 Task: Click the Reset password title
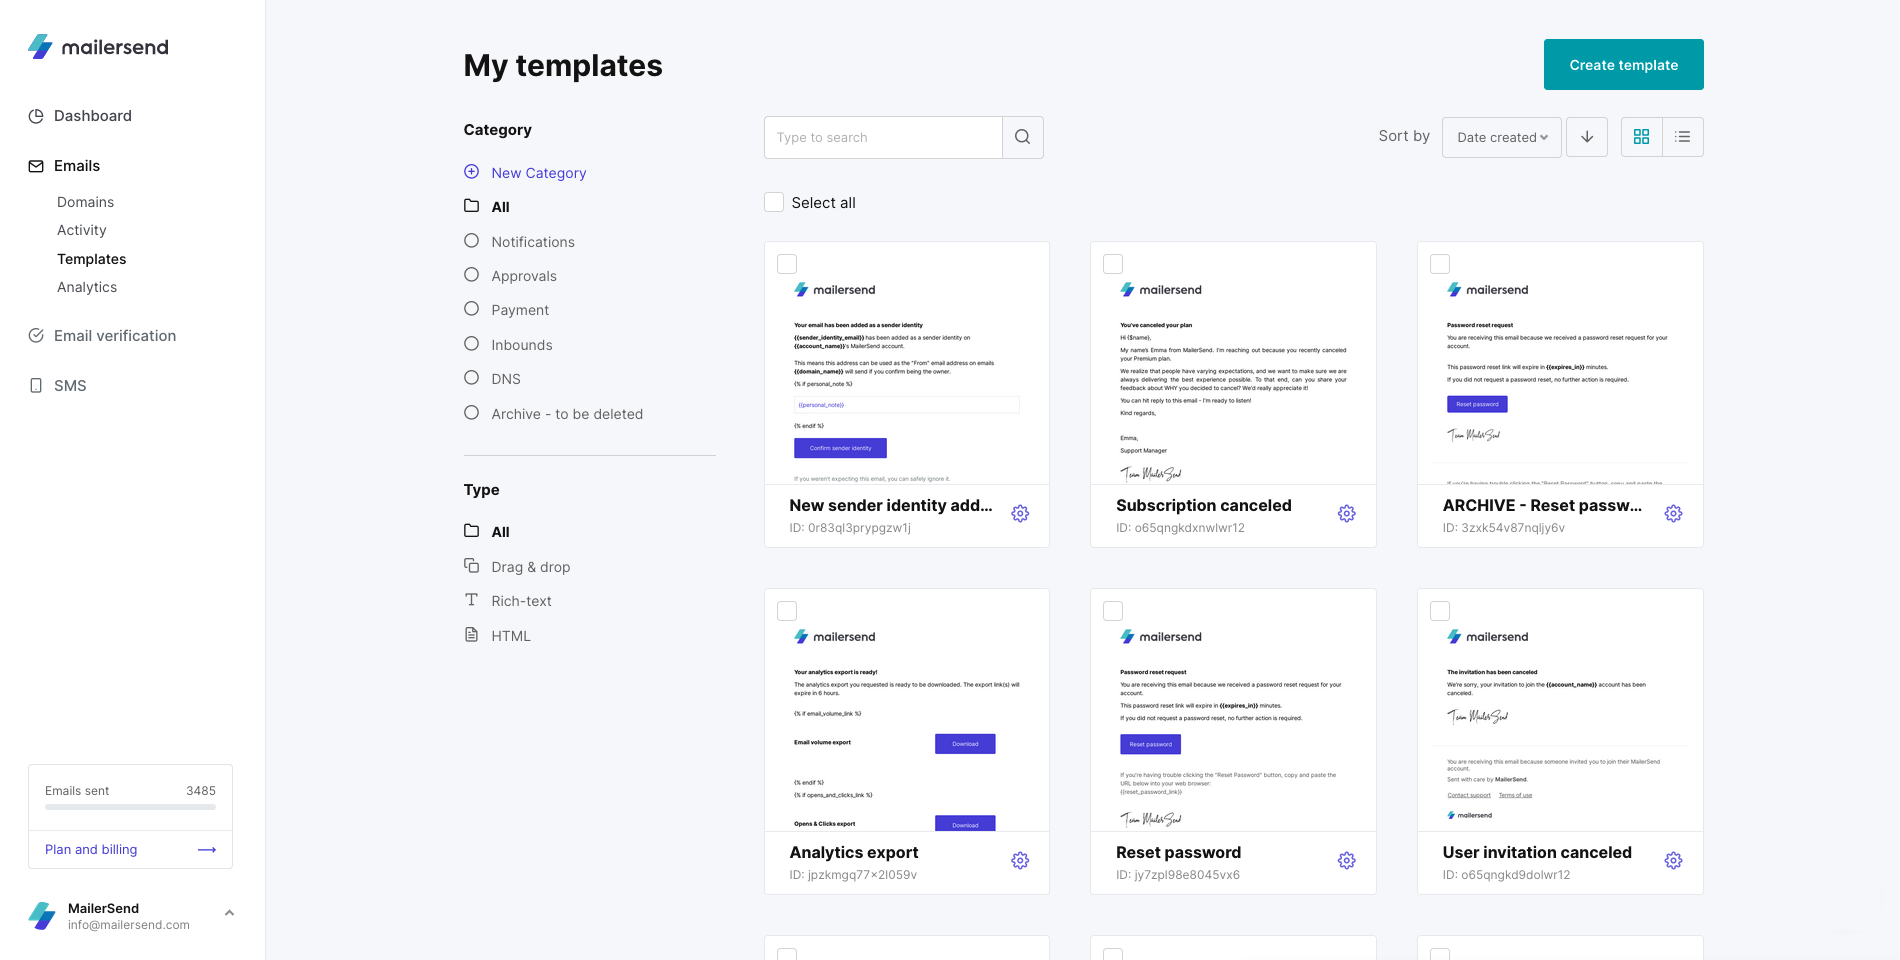(x=1178, y=853)
